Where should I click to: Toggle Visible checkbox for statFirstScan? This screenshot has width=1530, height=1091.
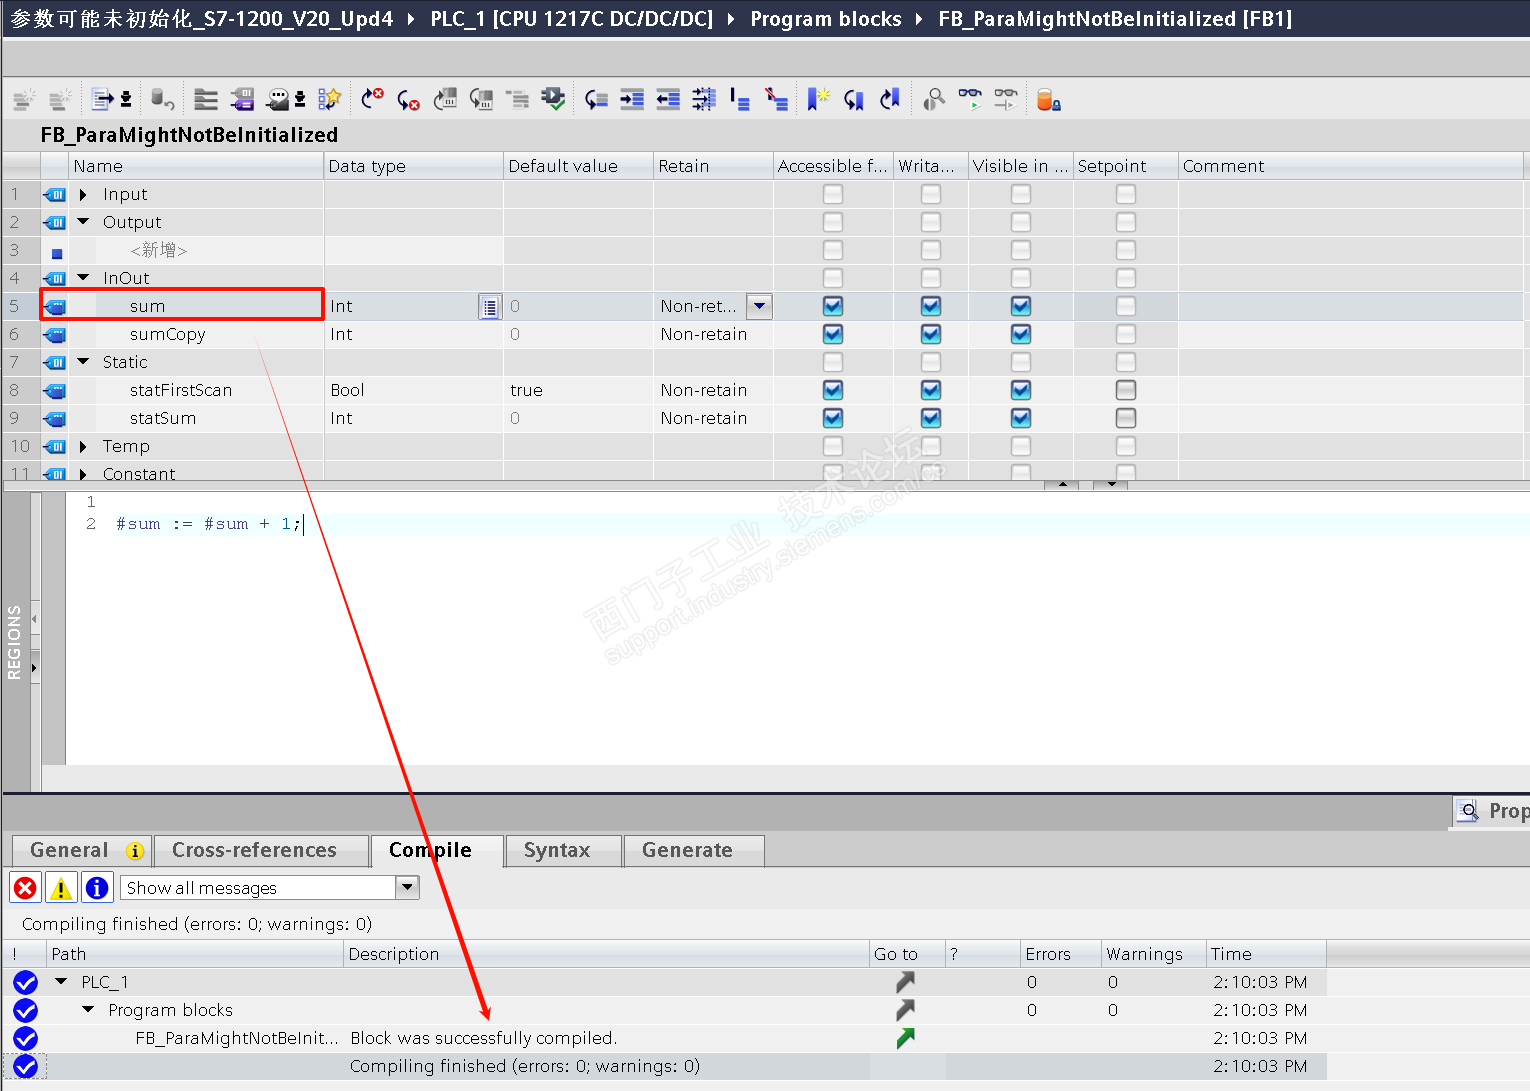[1021, 390]
